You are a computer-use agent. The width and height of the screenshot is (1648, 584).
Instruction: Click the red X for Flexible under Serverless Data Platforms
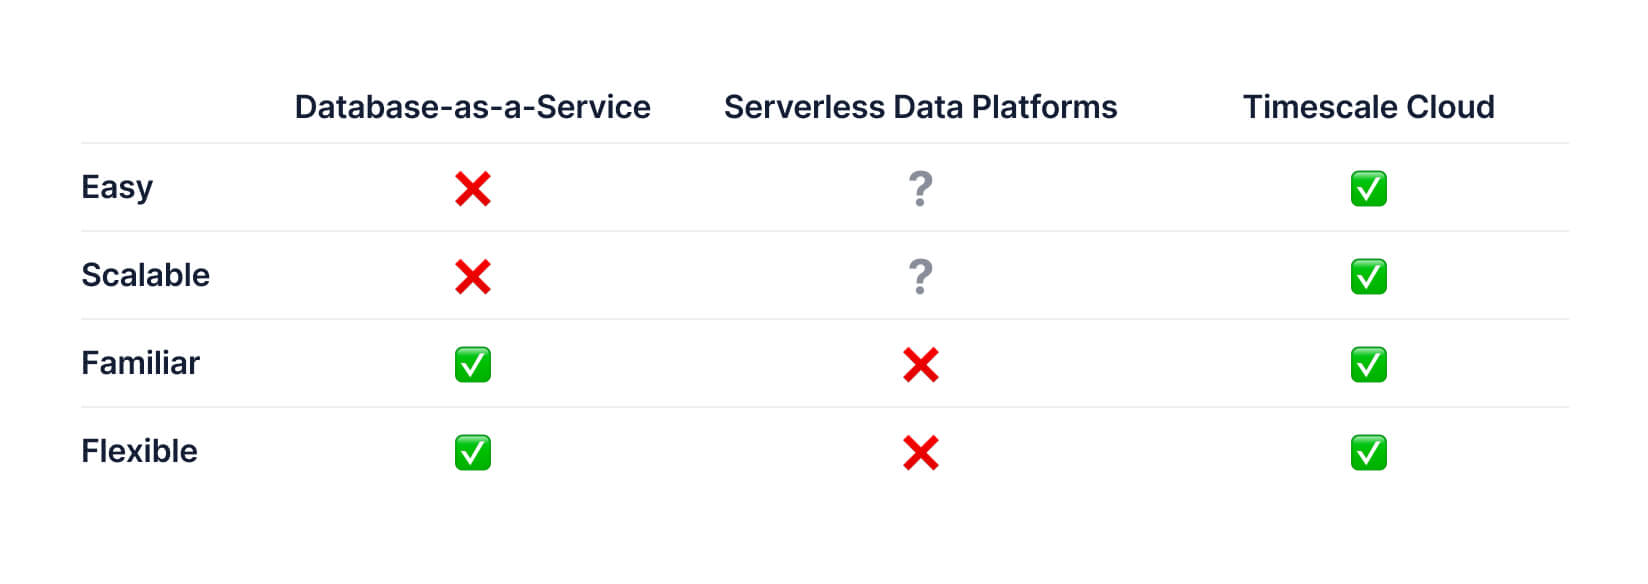920,453
